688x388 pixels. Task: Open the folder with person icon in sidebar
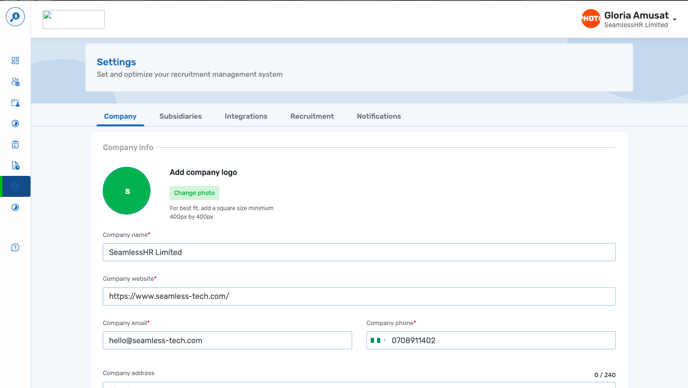pos(15,103)
